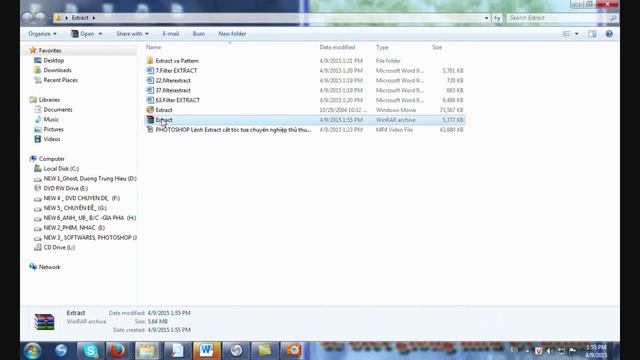
Task: Open Recent Places in Favorites
Action: point(60,80)
